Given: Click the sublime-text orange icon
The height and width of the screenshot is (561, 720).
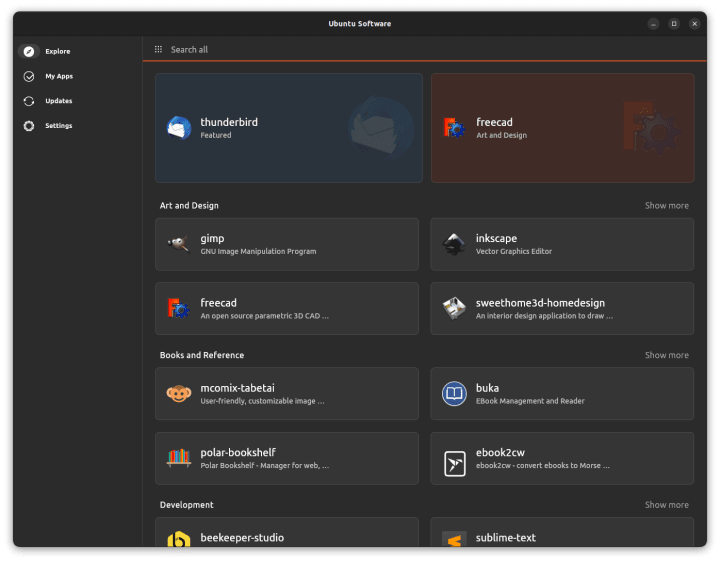Looking at the screenshot, I should [x=454, y=539].
